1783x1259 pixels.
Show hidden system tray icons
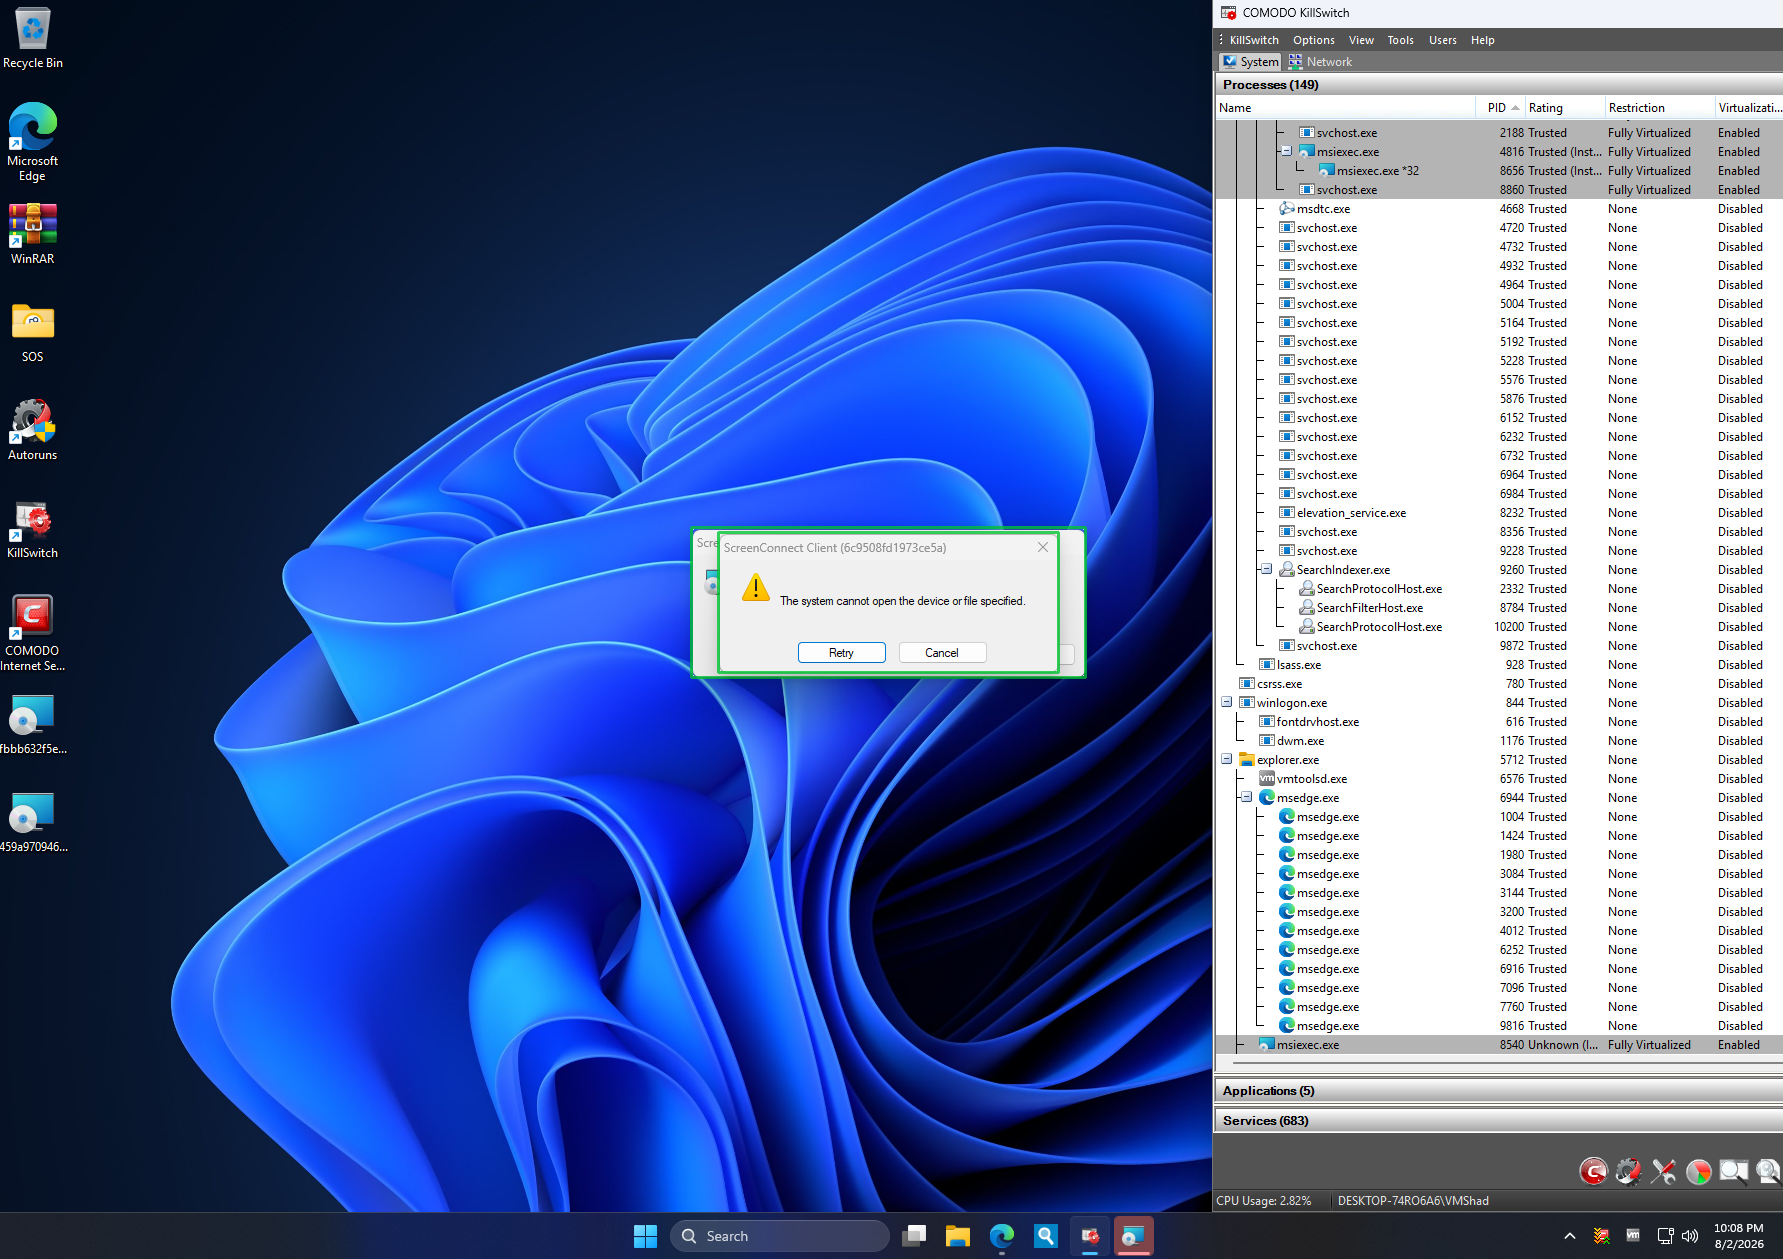point(1570,1236)
